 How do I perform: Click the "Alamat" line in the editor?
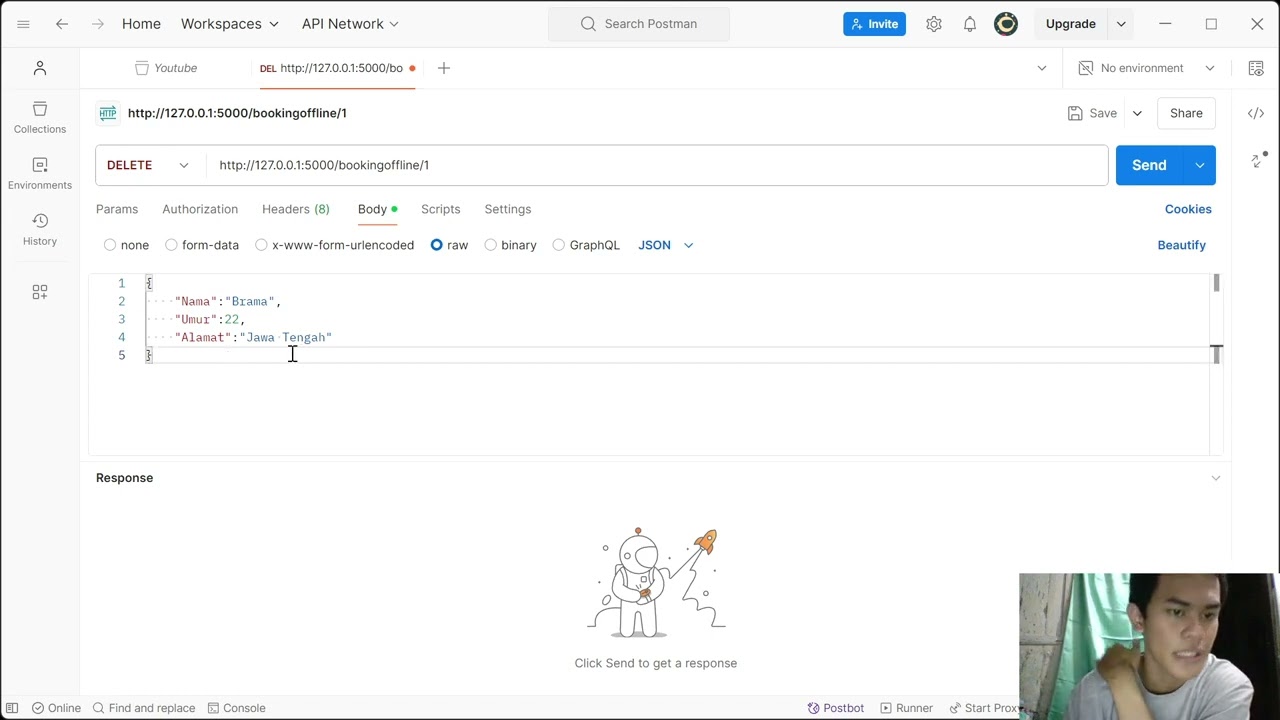click(x=253, y=337)
